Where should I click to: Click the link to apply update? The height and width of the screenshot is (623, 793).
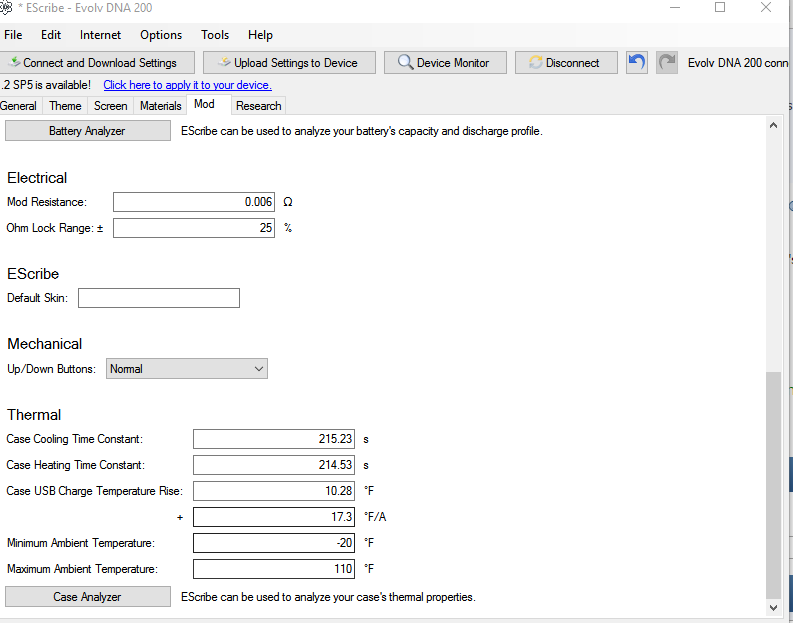point(187,85)
